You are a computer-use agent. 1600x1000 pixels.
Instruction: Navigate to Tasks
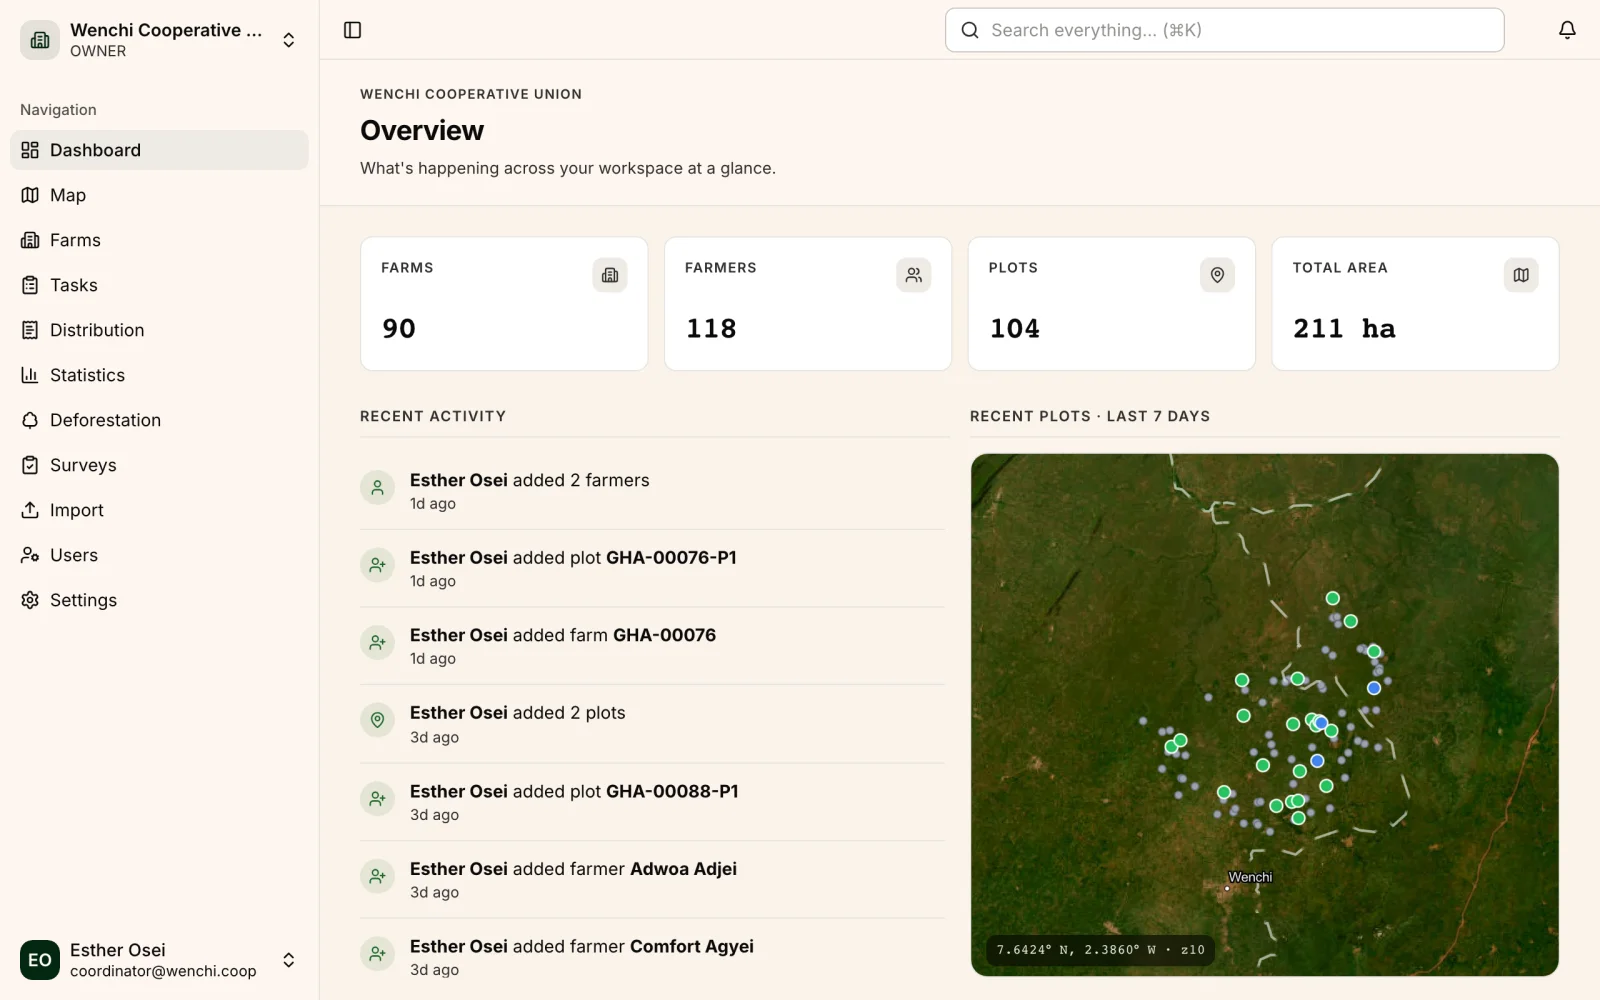click(159, 285)
